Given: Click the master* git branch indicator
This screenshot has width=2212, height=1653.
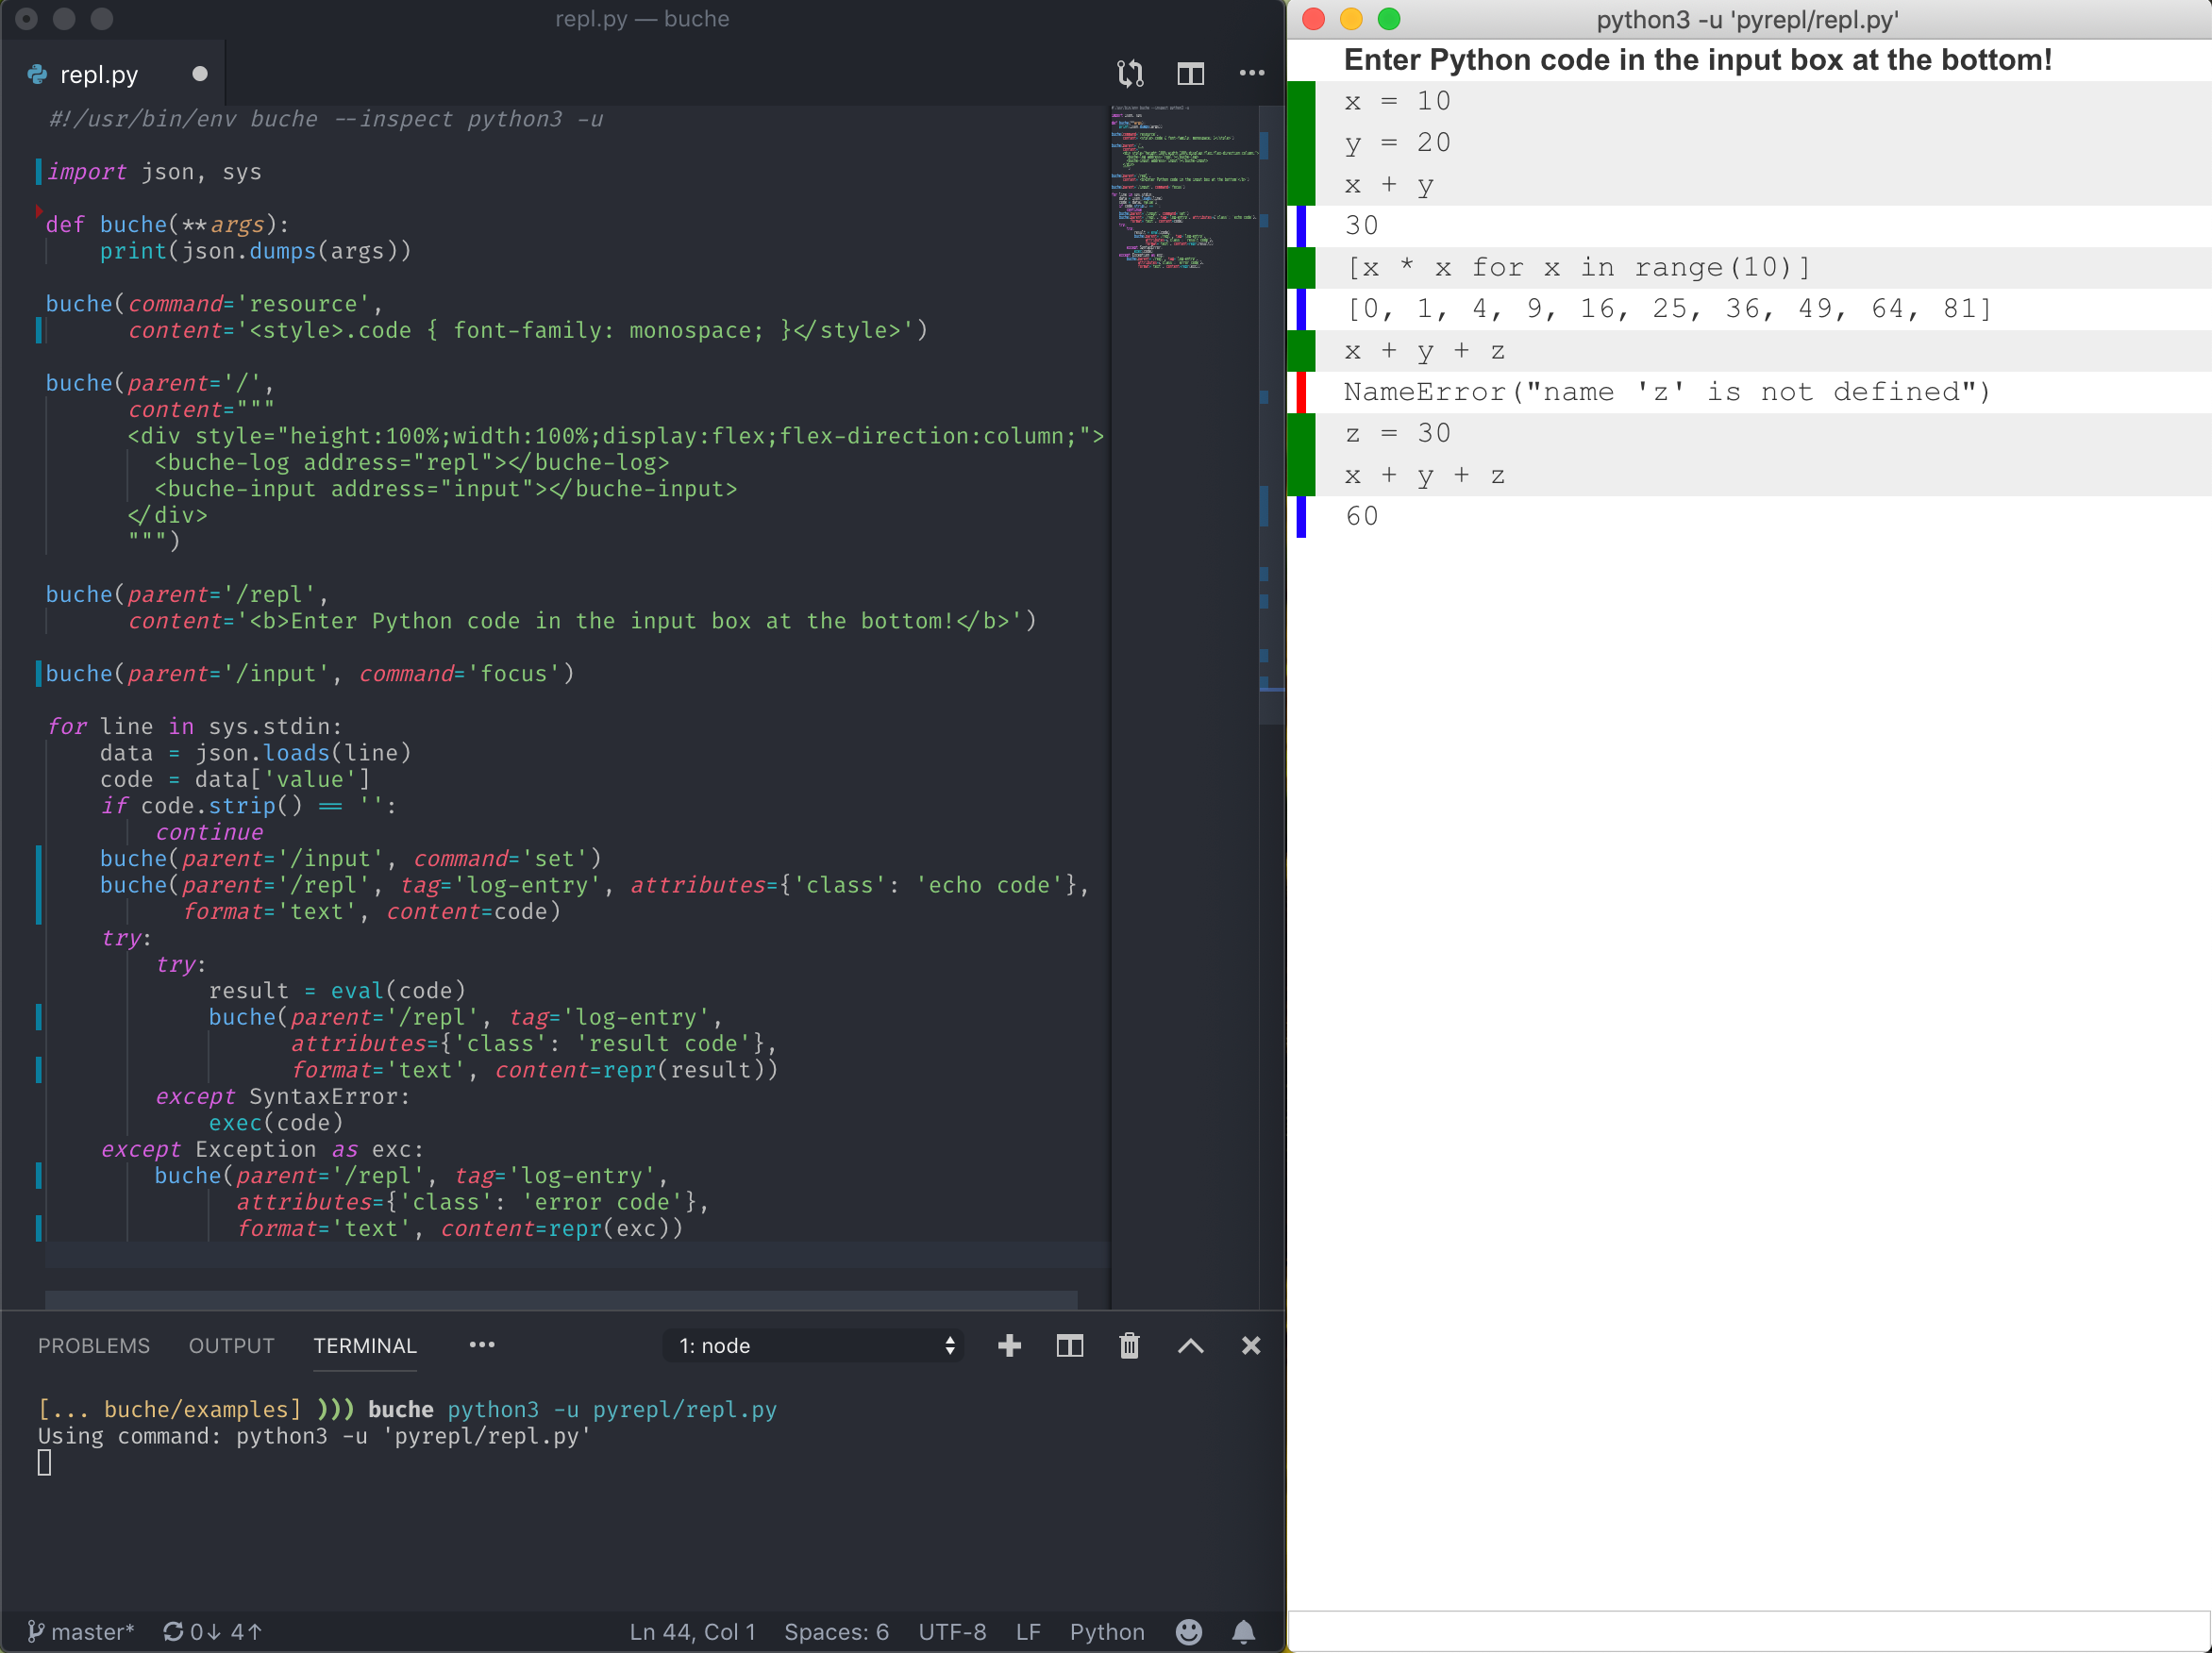Looking at the screenshot, I should click(x=80, y=1632).
